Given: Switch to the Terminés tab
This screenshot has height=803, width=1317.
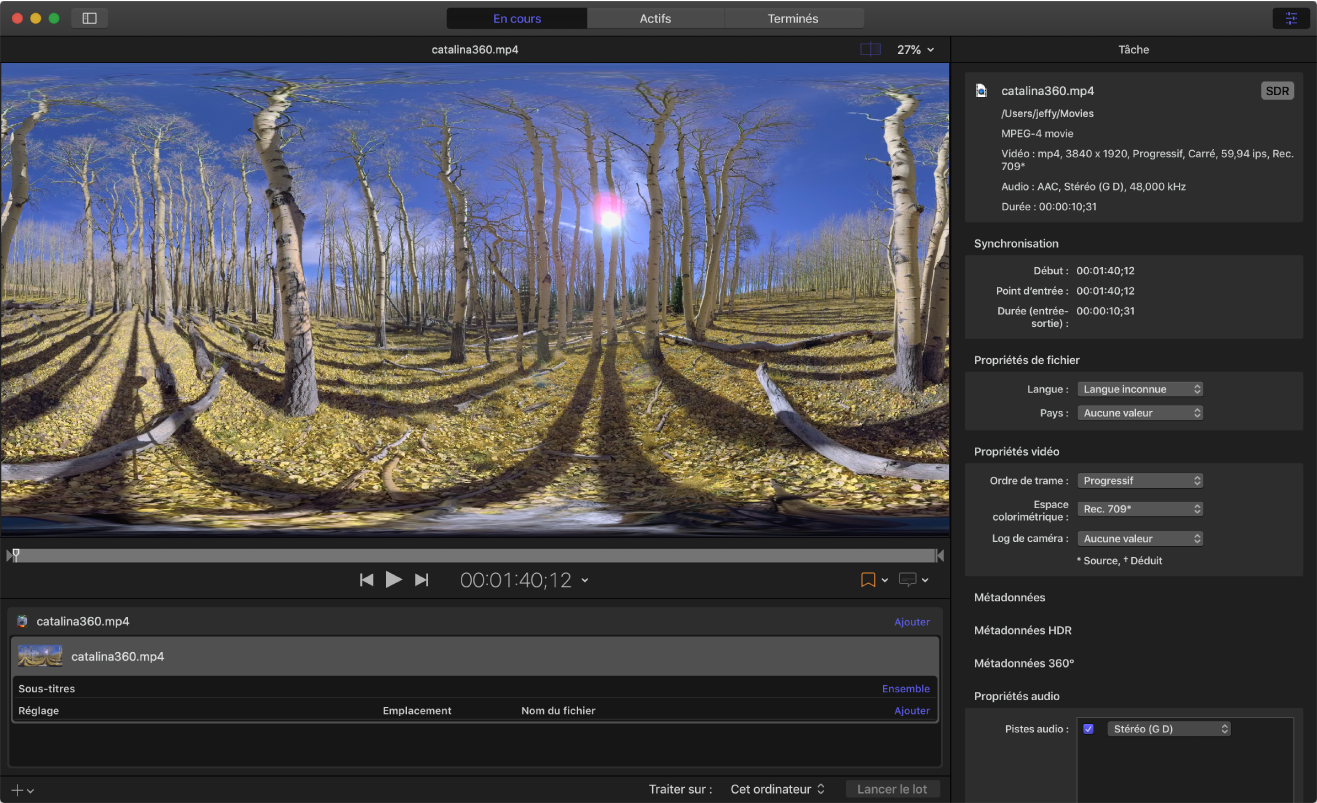Looking at the screenshot, I should click(x=793, y=18).
